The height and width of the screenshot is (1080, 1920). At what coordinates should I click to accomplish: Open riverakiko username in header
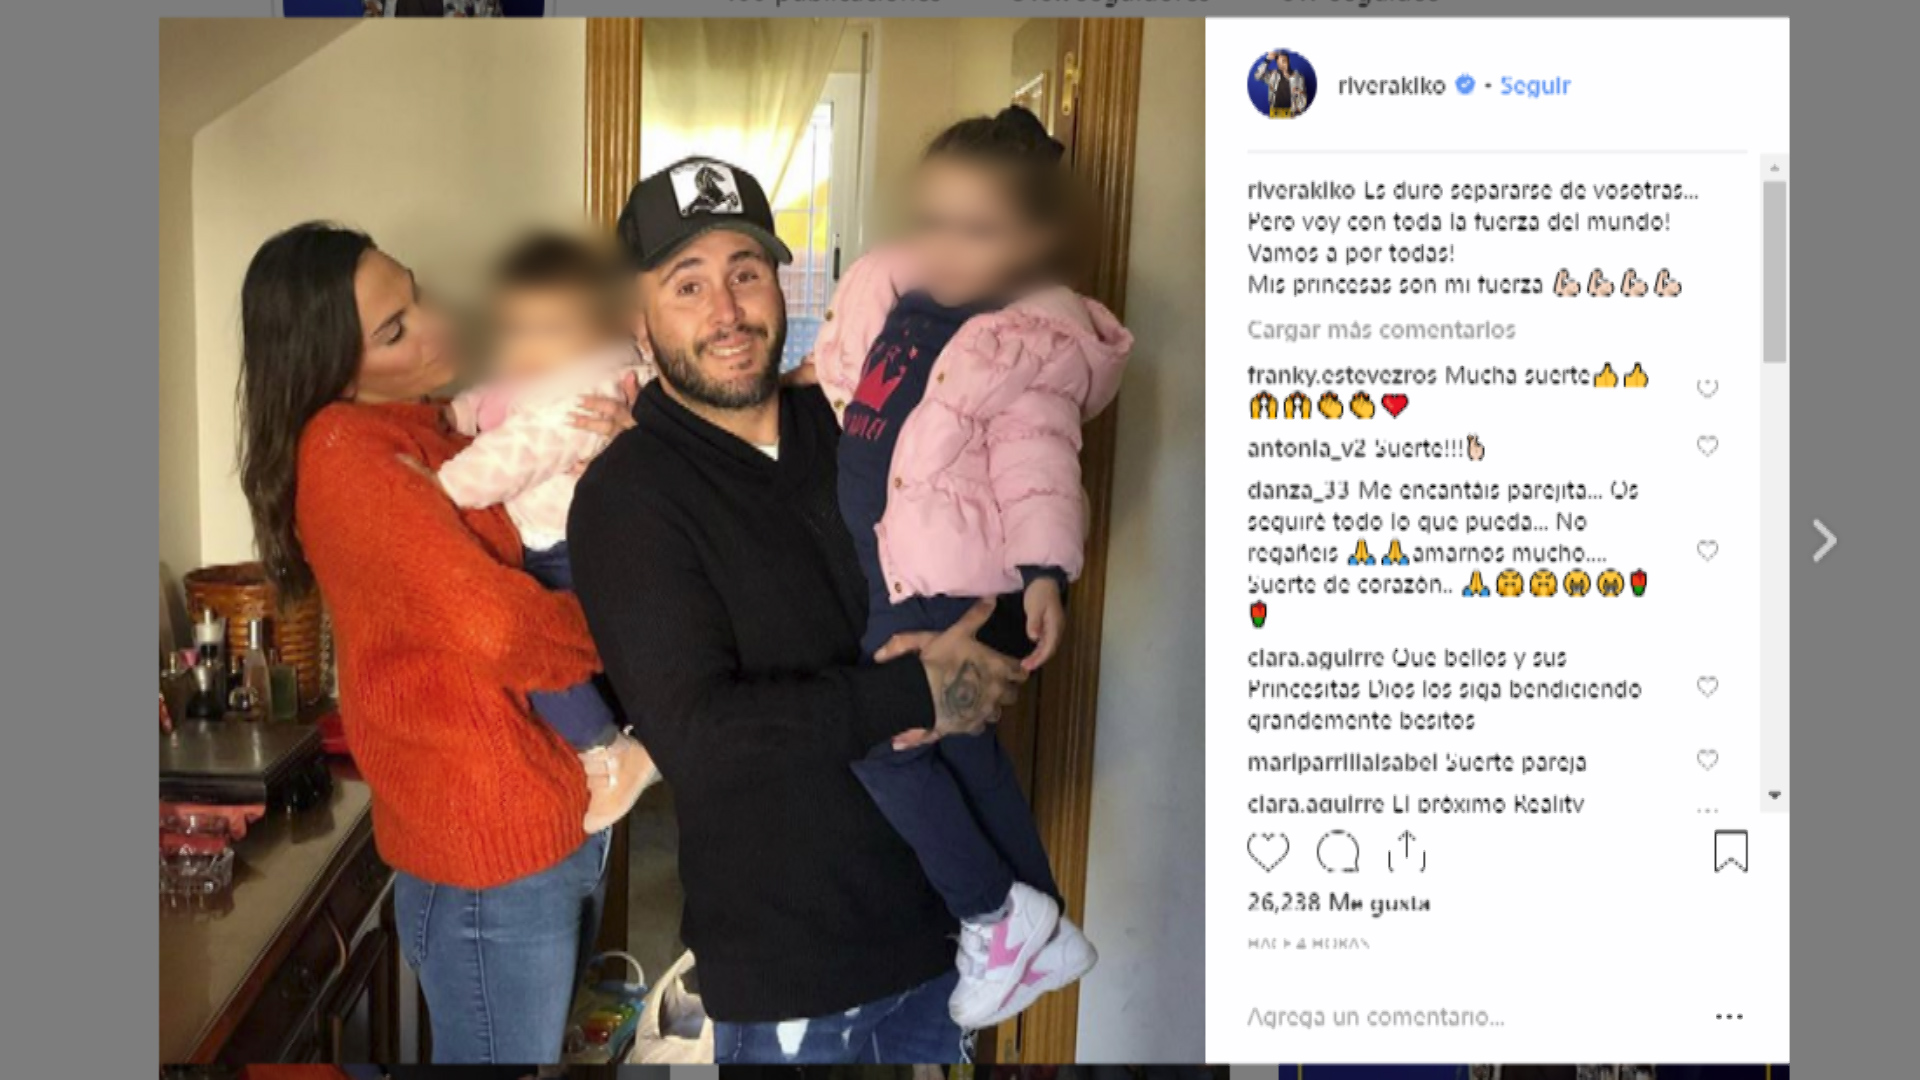[x=1391, y=86]
